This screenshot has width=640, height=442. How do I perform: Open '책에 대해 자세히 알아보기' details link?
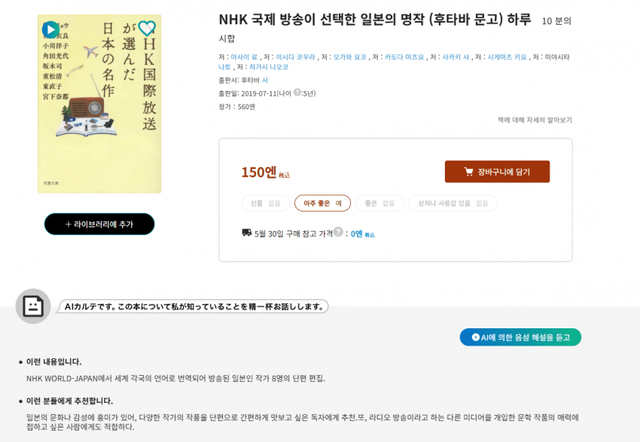(535, 120)
